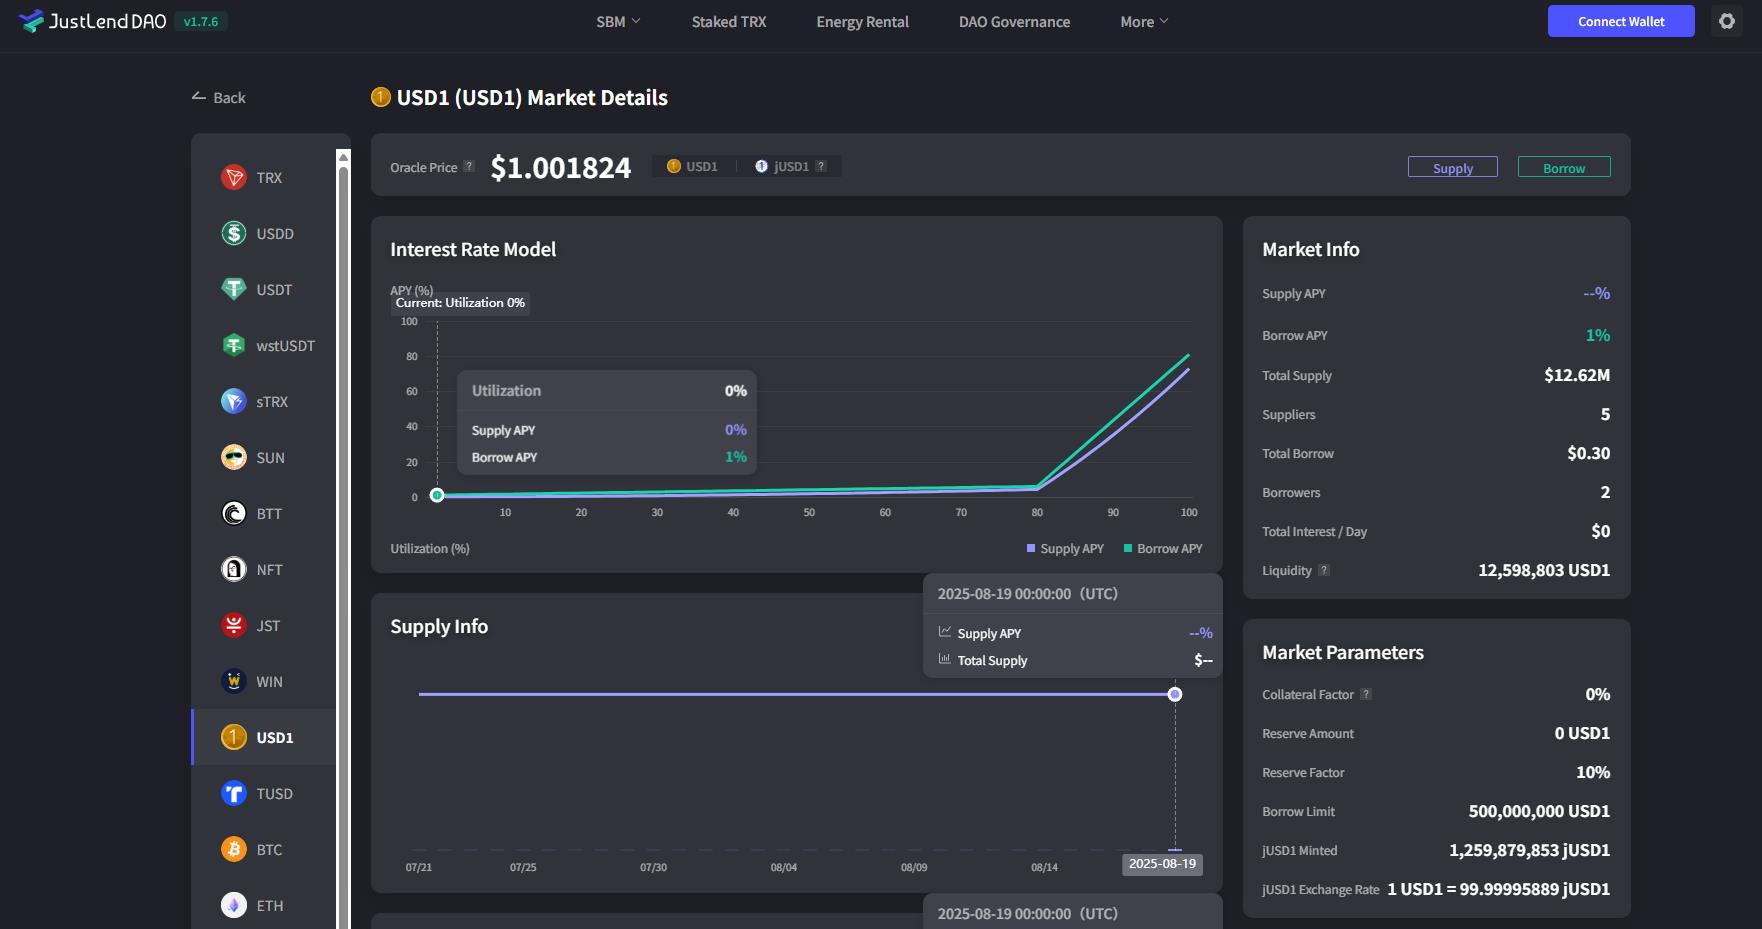Open DAO Governance page
Image resolution: width=1762 pixels, height=929 pixels.
coord(1014,21)
